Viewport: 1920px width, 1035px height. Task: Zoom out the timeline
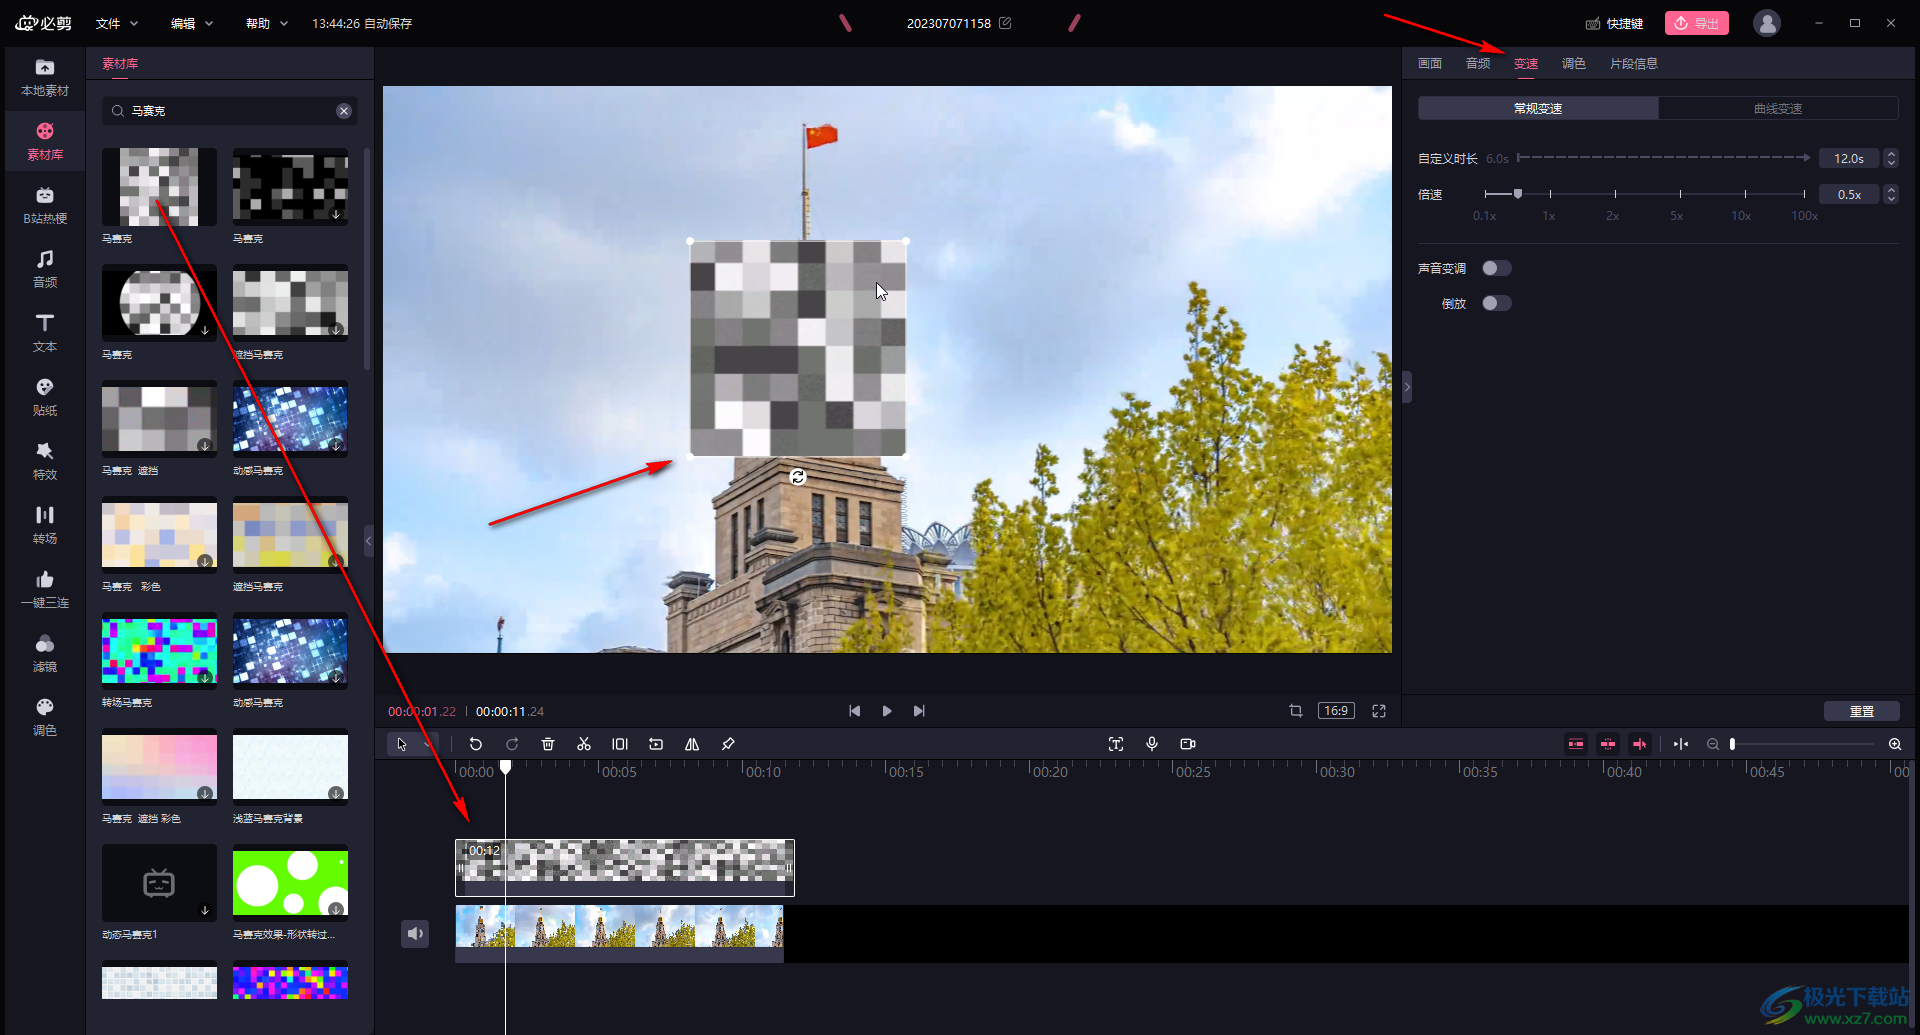pos(1713,744)
